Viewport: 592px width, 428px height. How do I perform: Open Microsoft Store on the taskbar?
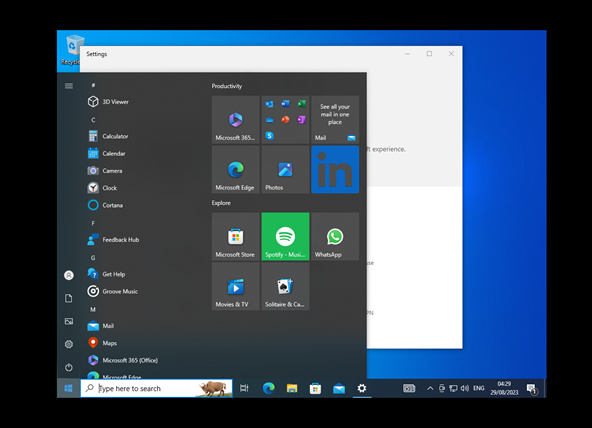click(315, 388)
